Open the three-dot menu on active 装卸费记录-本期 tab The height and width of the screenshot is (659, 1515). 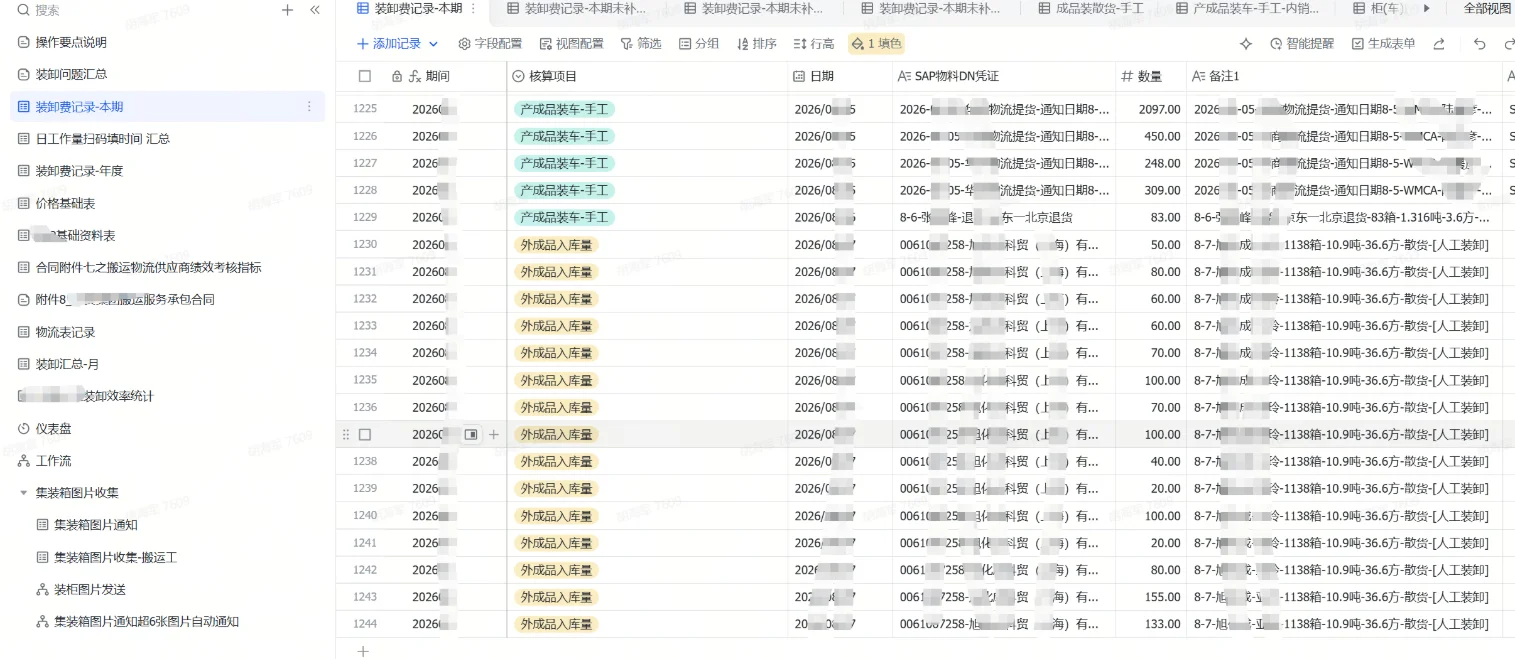pyautogui.click(x=473, y=8)
